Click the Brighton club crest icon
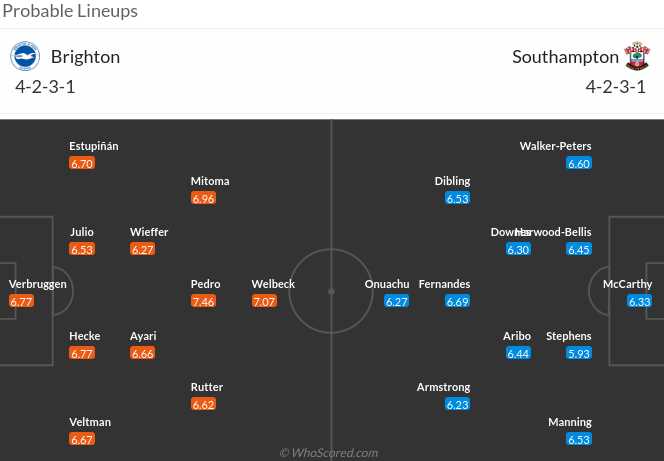Viewport: 664px width, 461px height. point(24,56)
